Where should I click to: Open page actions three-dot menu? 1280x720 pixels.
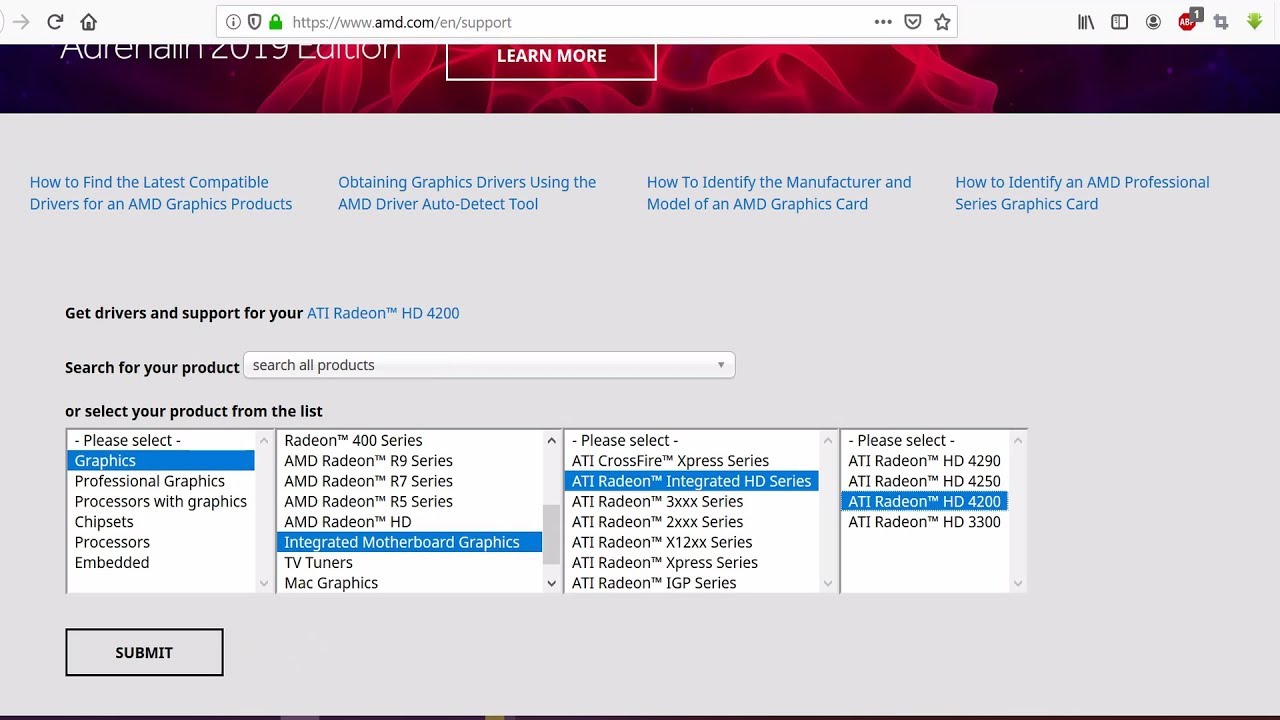[883, 22]
